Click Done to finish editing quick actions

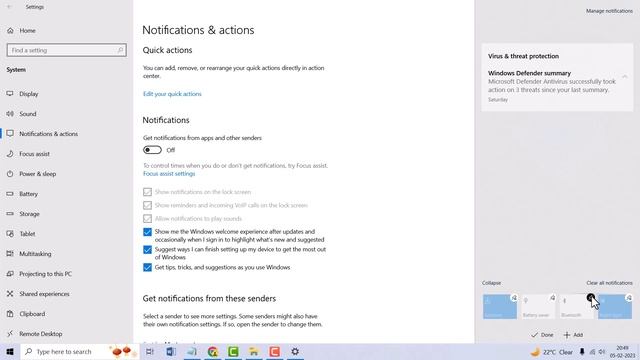coord(542,335)
